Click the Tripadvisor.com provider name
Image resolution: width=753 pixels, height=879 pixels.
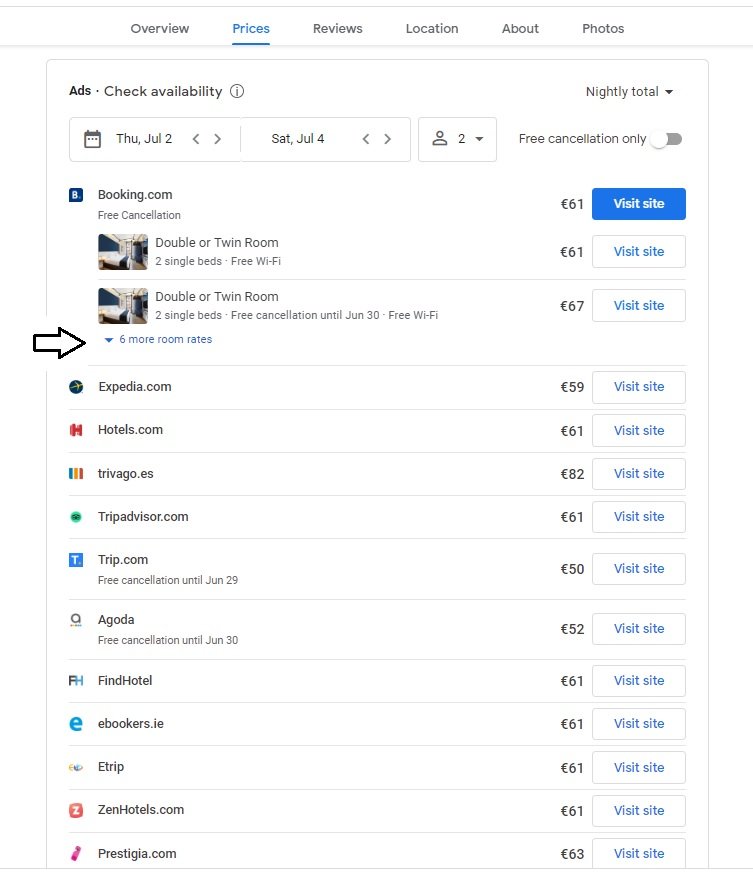point(143,517)
